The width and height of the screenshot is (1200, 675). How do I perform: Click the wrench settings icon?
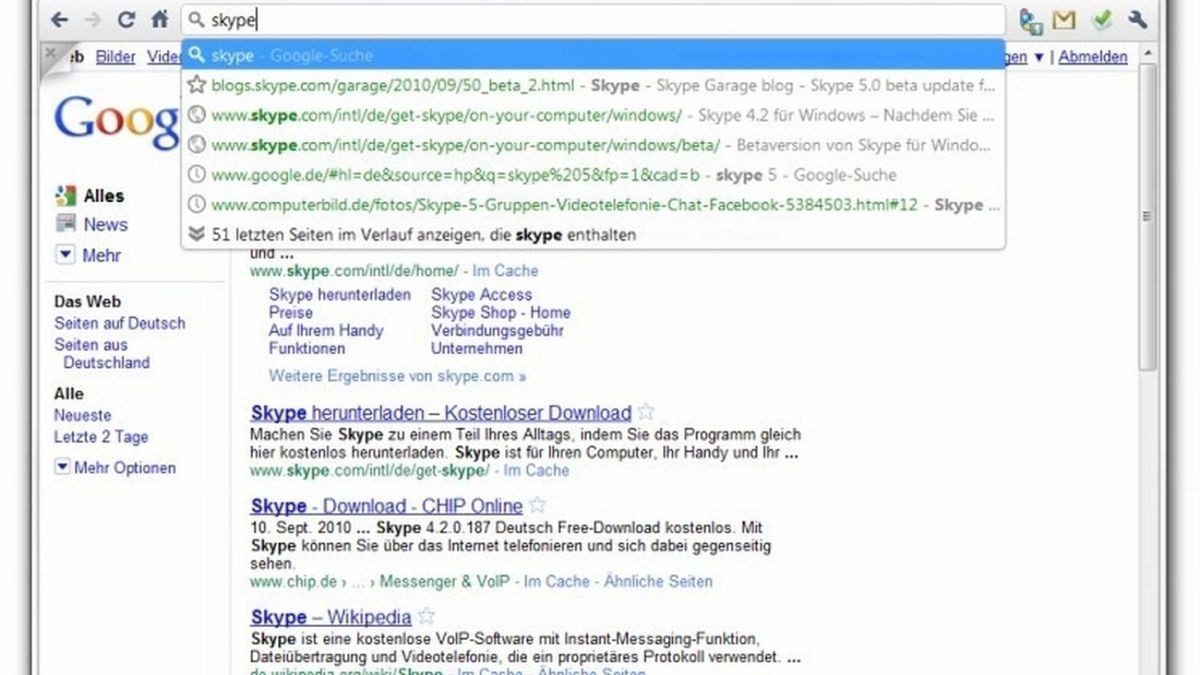(x=1136, y=19)
